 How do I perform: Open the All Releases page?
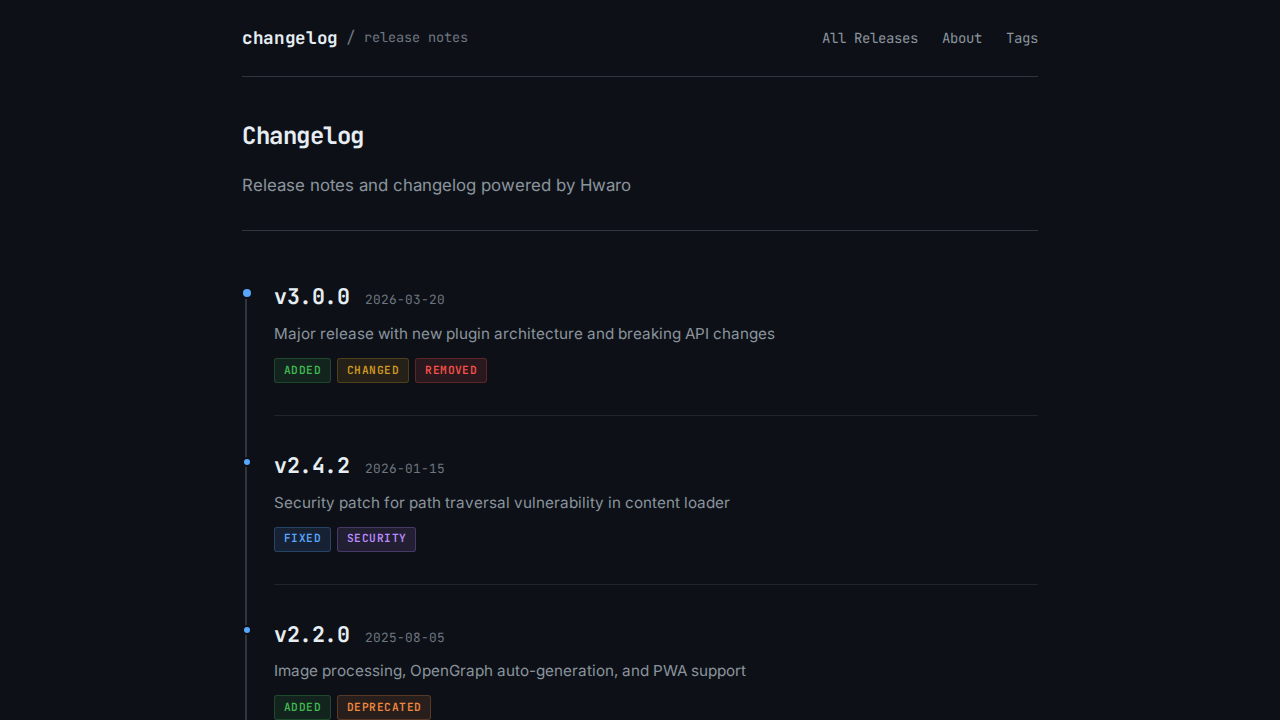[869, 38]
